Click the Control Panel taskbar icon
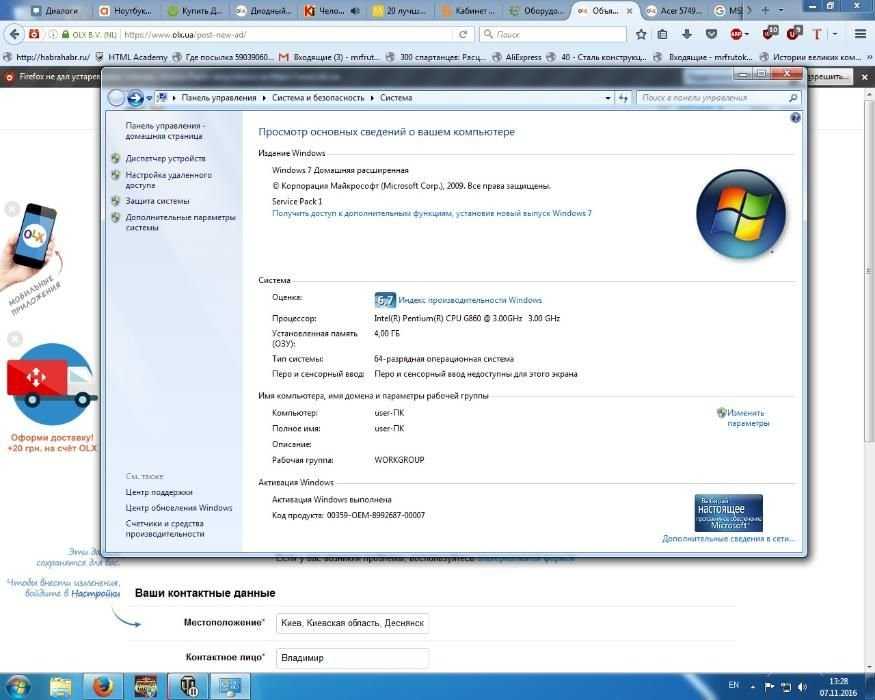The height and width of the screenshot is (700, 875). coord(229,687)
